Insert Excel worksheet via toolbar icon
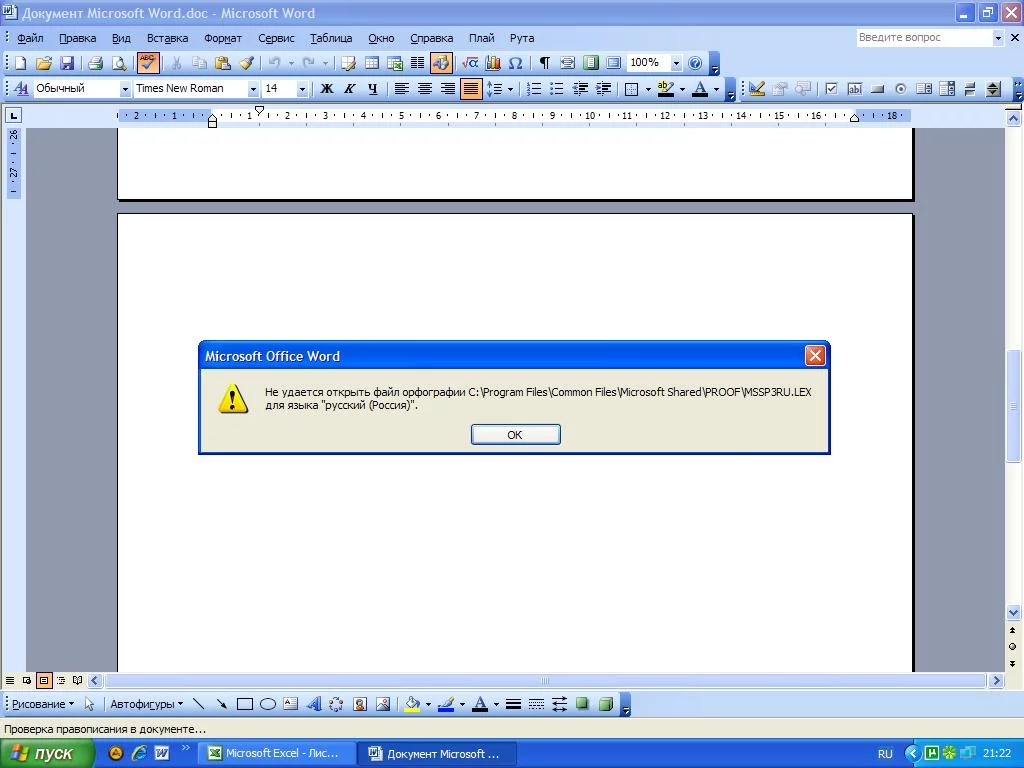The width and height of the screenshot is (1024, 768). click(x=395, y=63)
